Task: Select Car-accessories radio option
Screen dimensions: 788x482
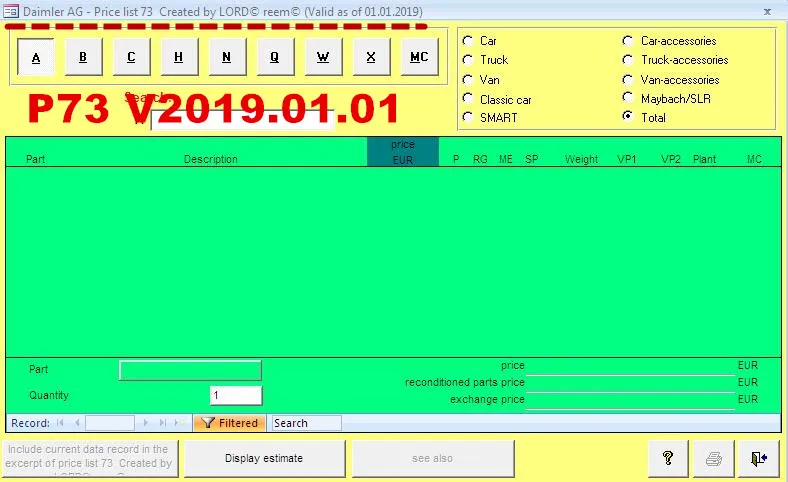Action: pos(628,41)
